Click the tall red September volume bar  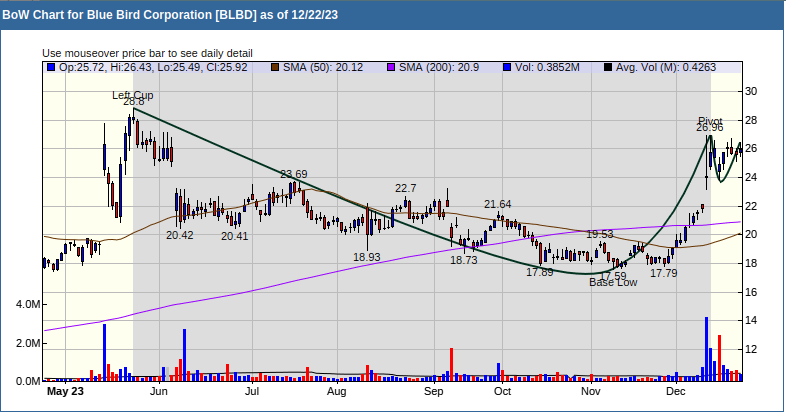451,364
